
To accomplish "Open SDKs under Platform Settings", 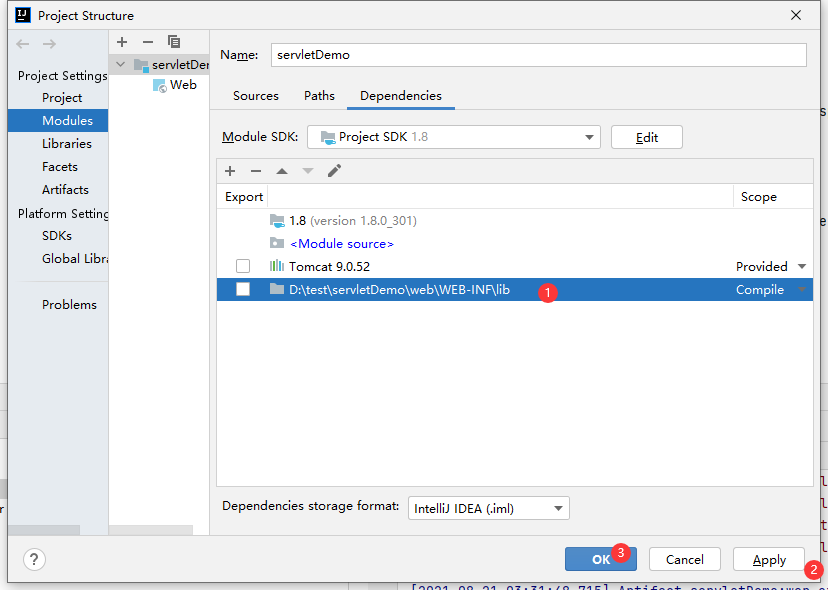I will tap(57, 236).
